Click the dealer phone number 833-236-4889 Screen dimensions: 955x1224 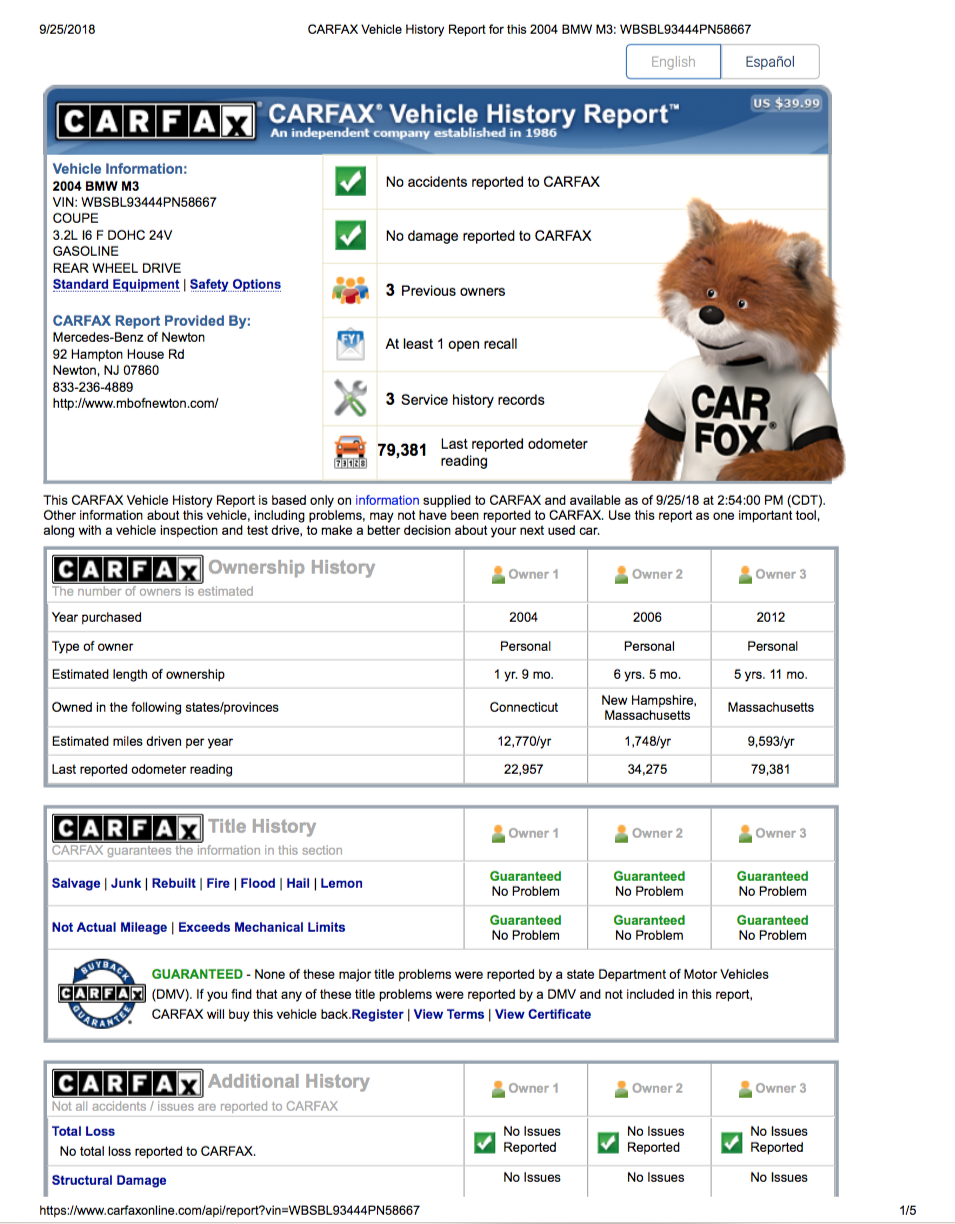click(x=93, y=387)
